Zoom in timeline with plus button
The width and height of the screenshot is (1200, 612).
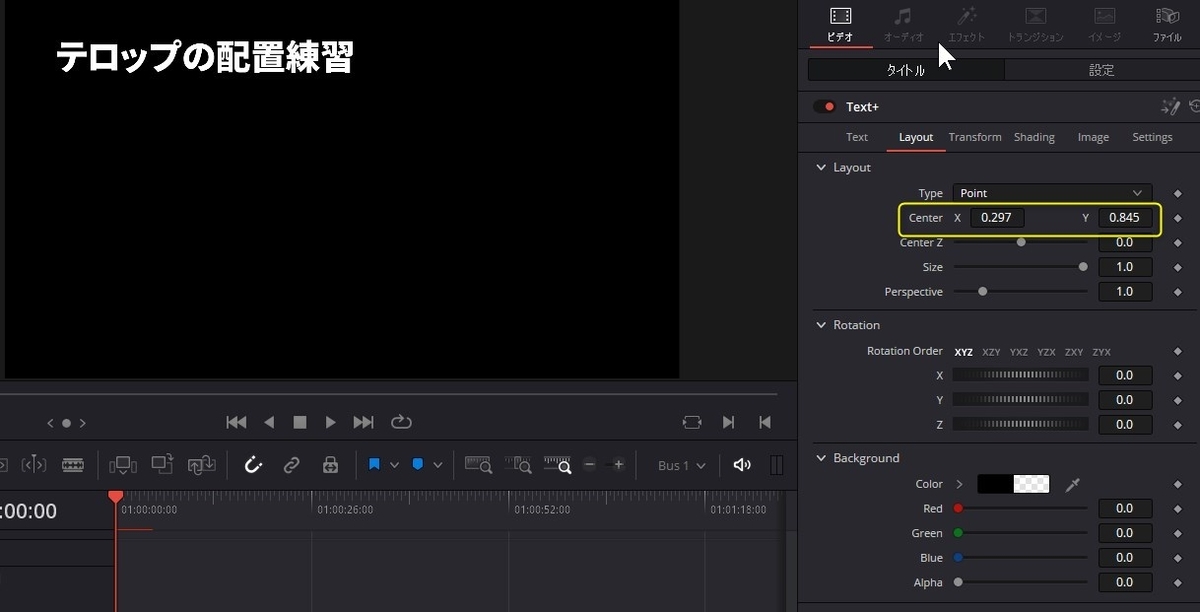pos(619,465)
